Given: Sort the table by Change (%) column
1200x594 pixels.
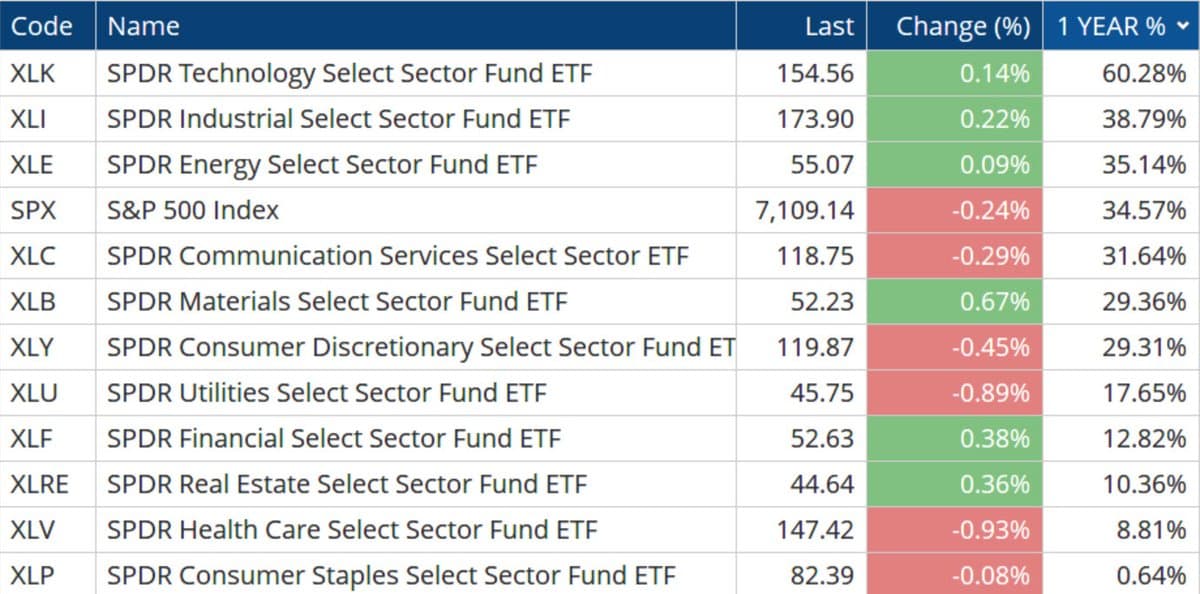Looking at the screenshot, I should [x=959, y=26].
